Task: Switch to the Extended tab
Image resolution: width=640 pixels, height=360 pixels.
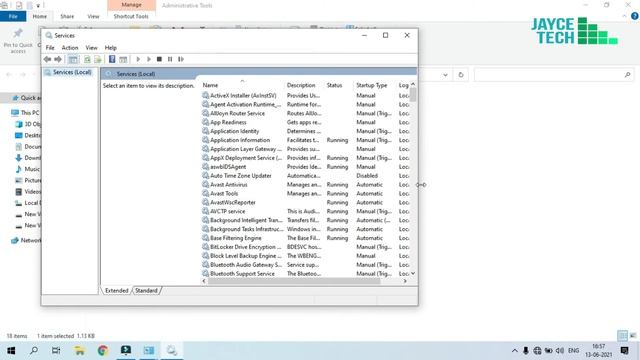Action: (x=117, y=291)
